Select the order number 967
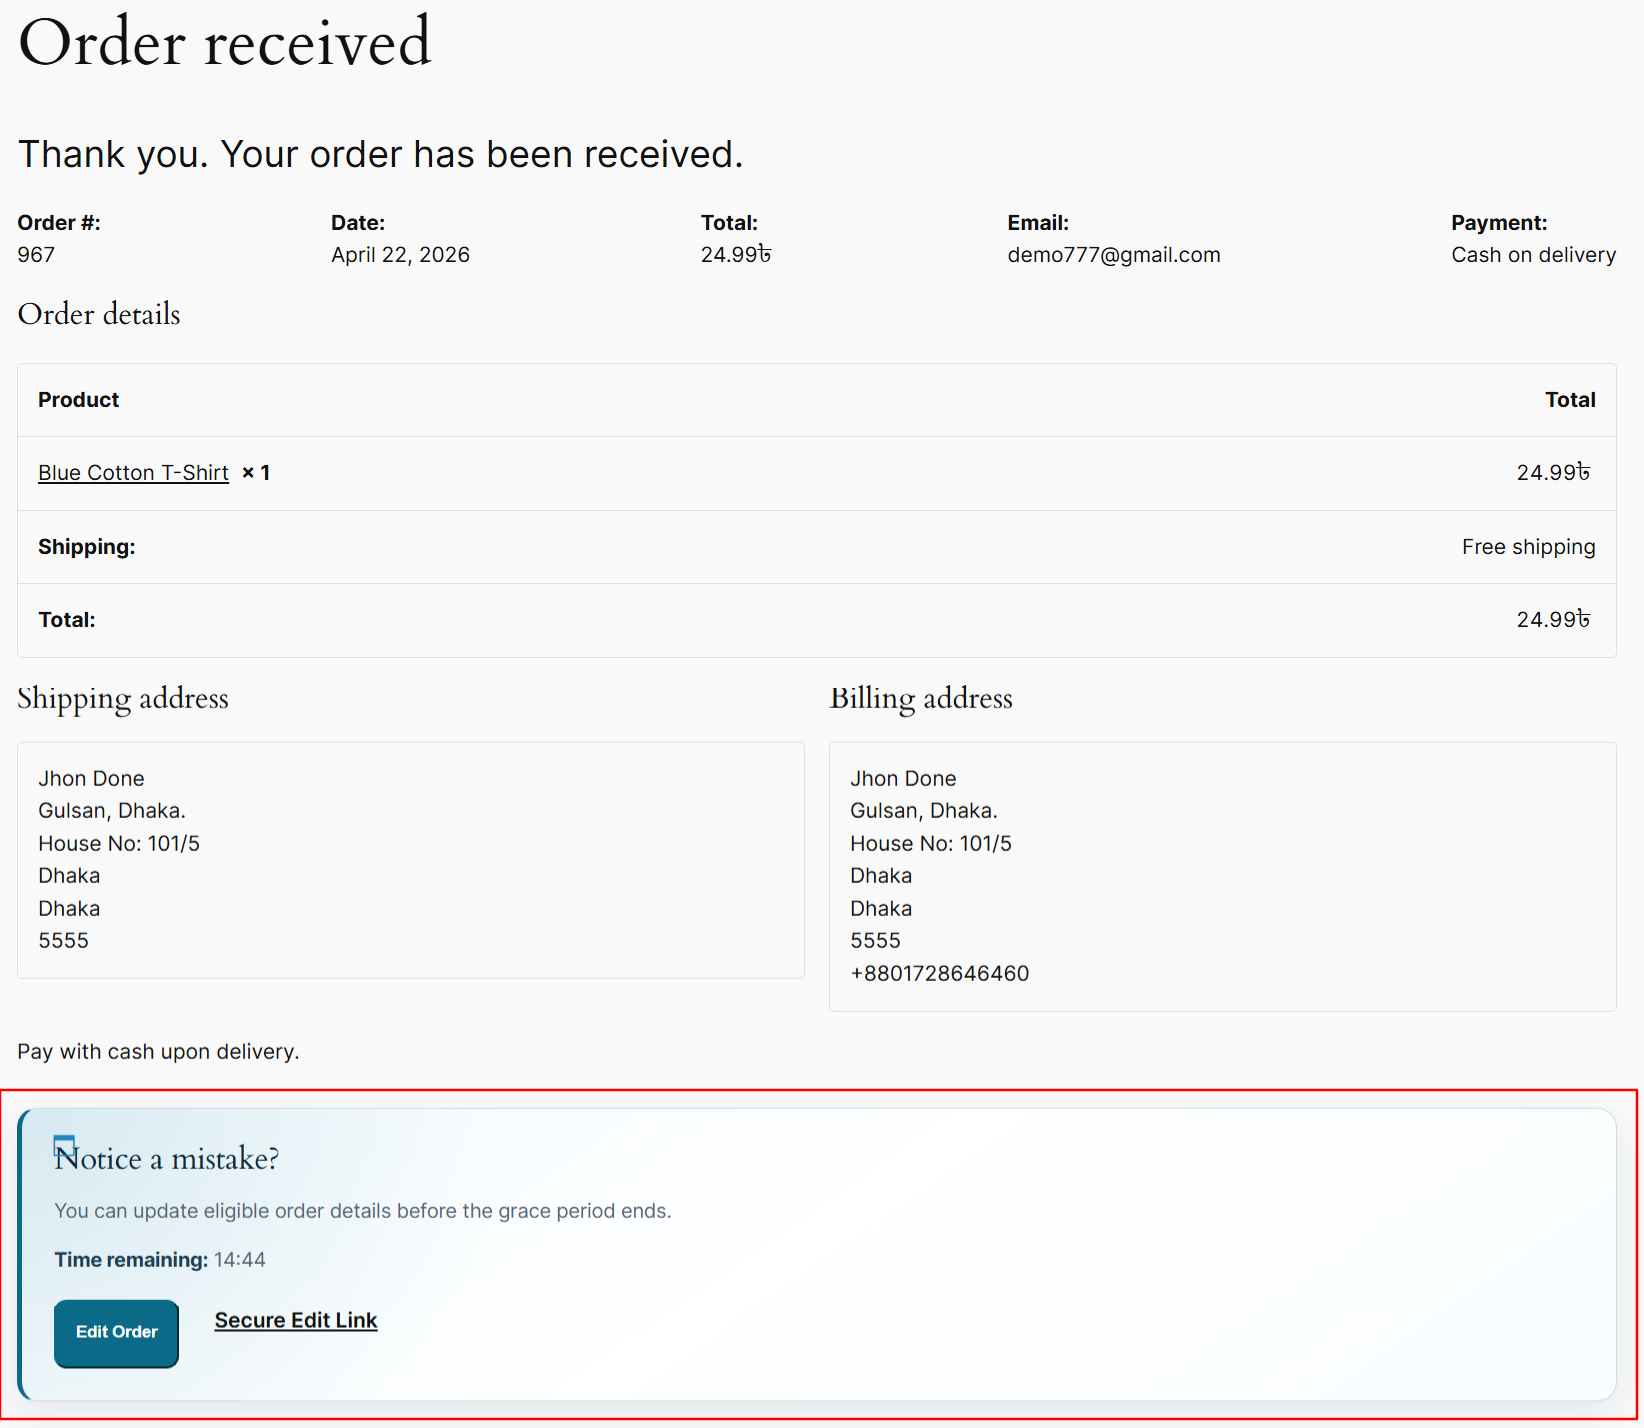 tap(35, 255)
